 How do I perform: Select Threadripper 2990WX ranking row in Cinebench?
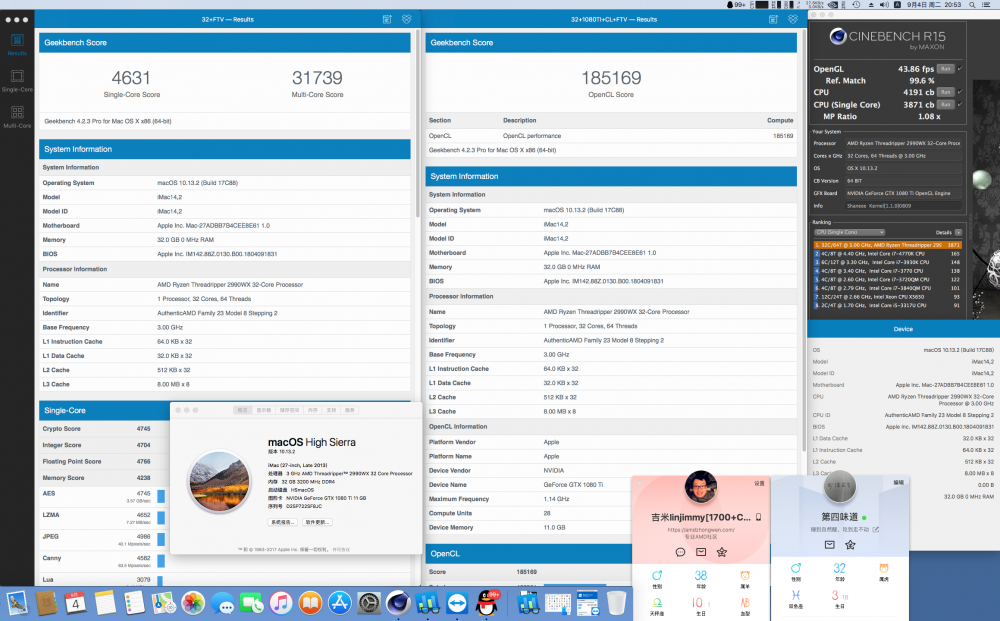coord(887,245)
